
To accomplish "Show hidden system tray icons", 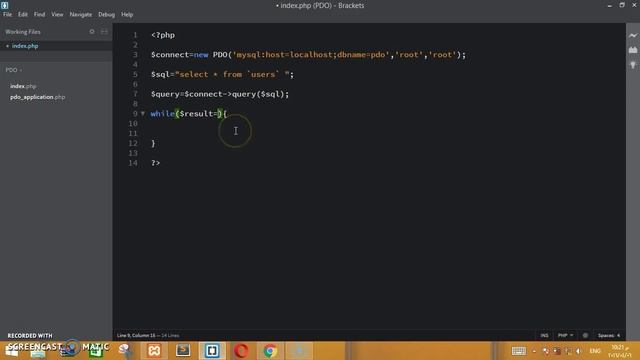I will [534, 351].
